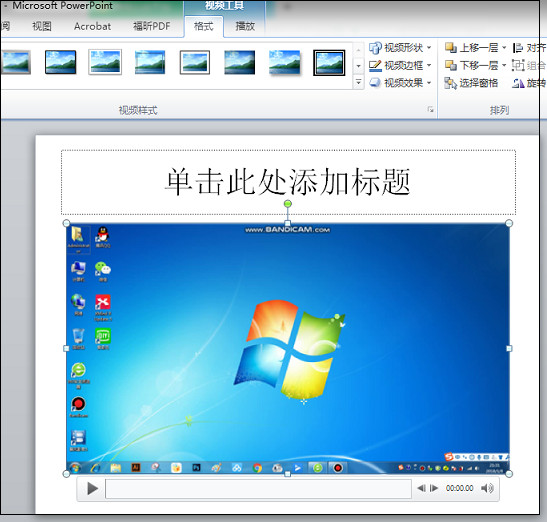Image resolution: width=547 pixels, height=522 pixels.
Task: Open the 福昕PDF ribbon tab
Action: (x=152, y=26)
